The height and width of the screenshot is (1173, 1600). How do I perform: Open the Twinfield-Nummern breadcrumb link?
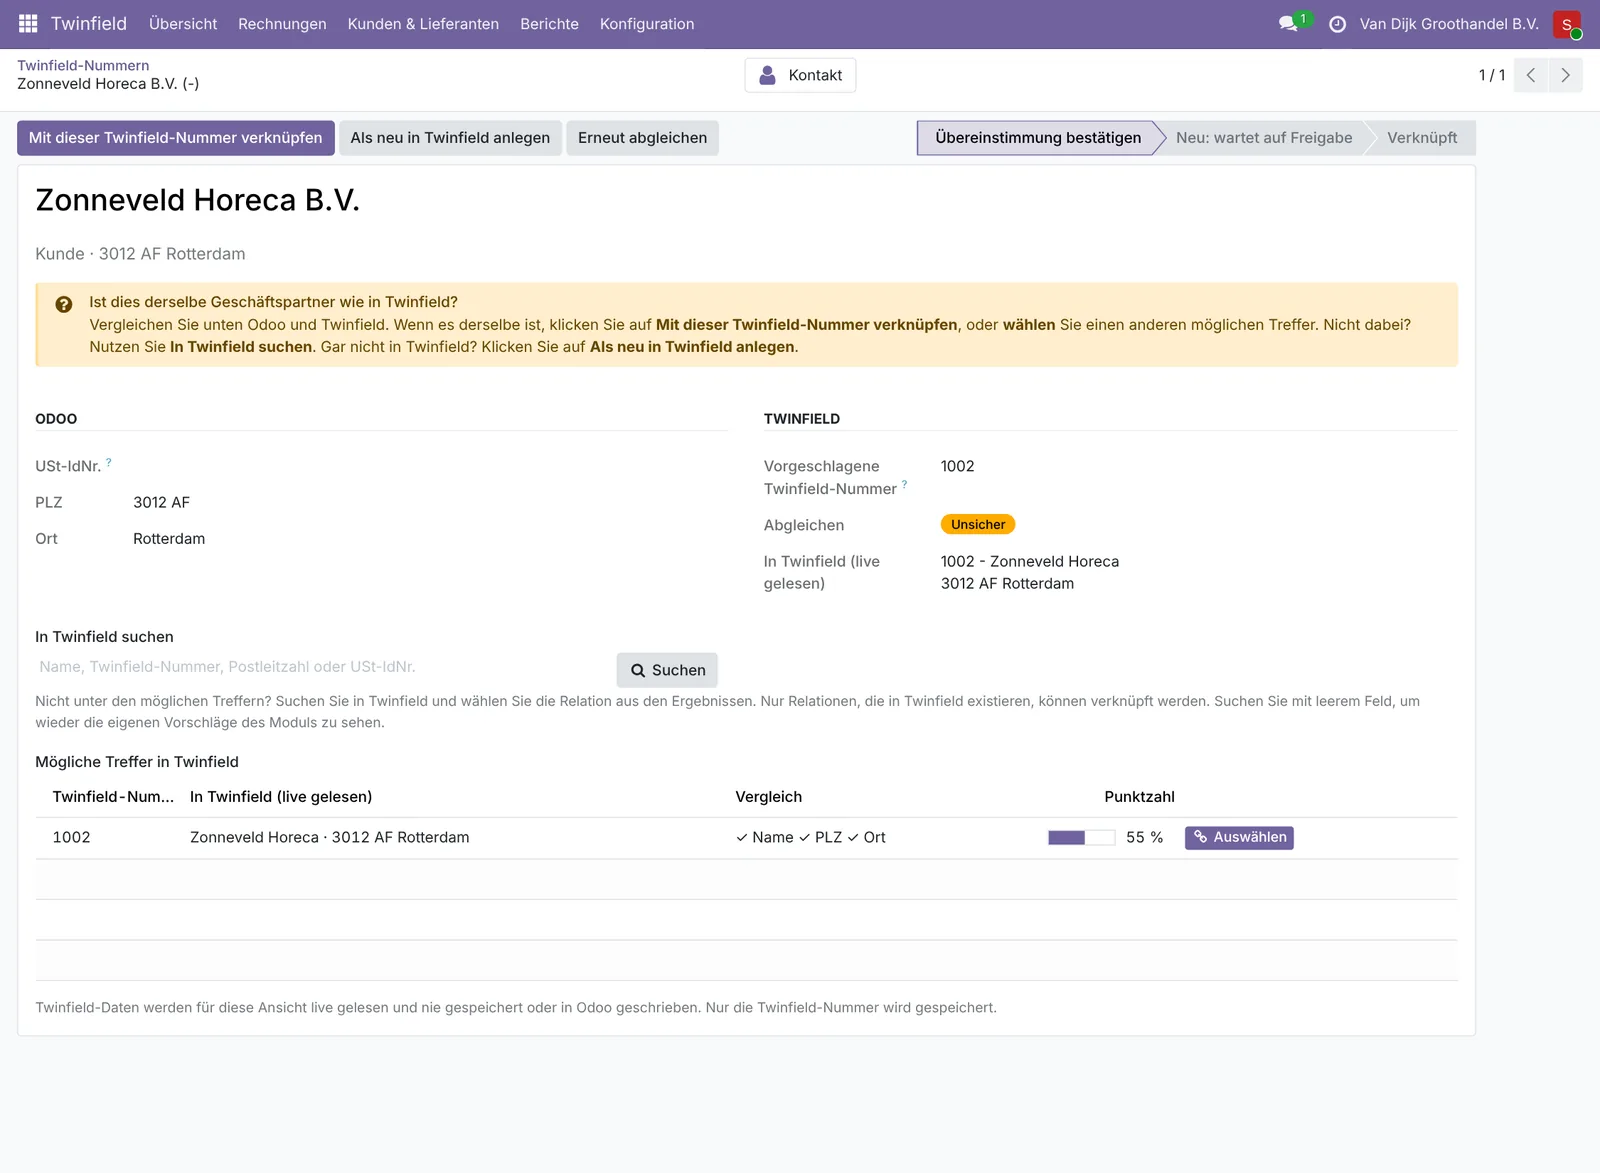tap(83, 66)
